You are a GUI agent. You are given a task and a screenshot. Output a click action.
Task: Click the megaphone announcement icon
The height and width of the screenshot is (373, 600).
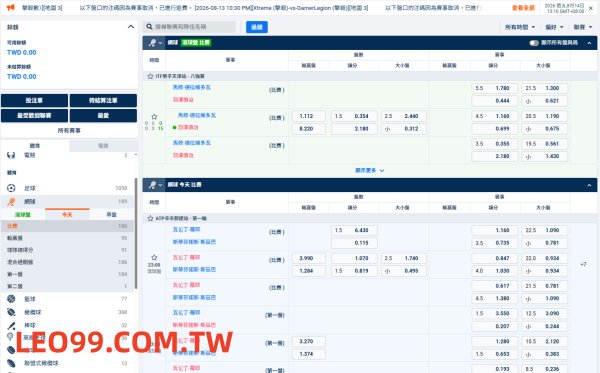coord(10,7)
